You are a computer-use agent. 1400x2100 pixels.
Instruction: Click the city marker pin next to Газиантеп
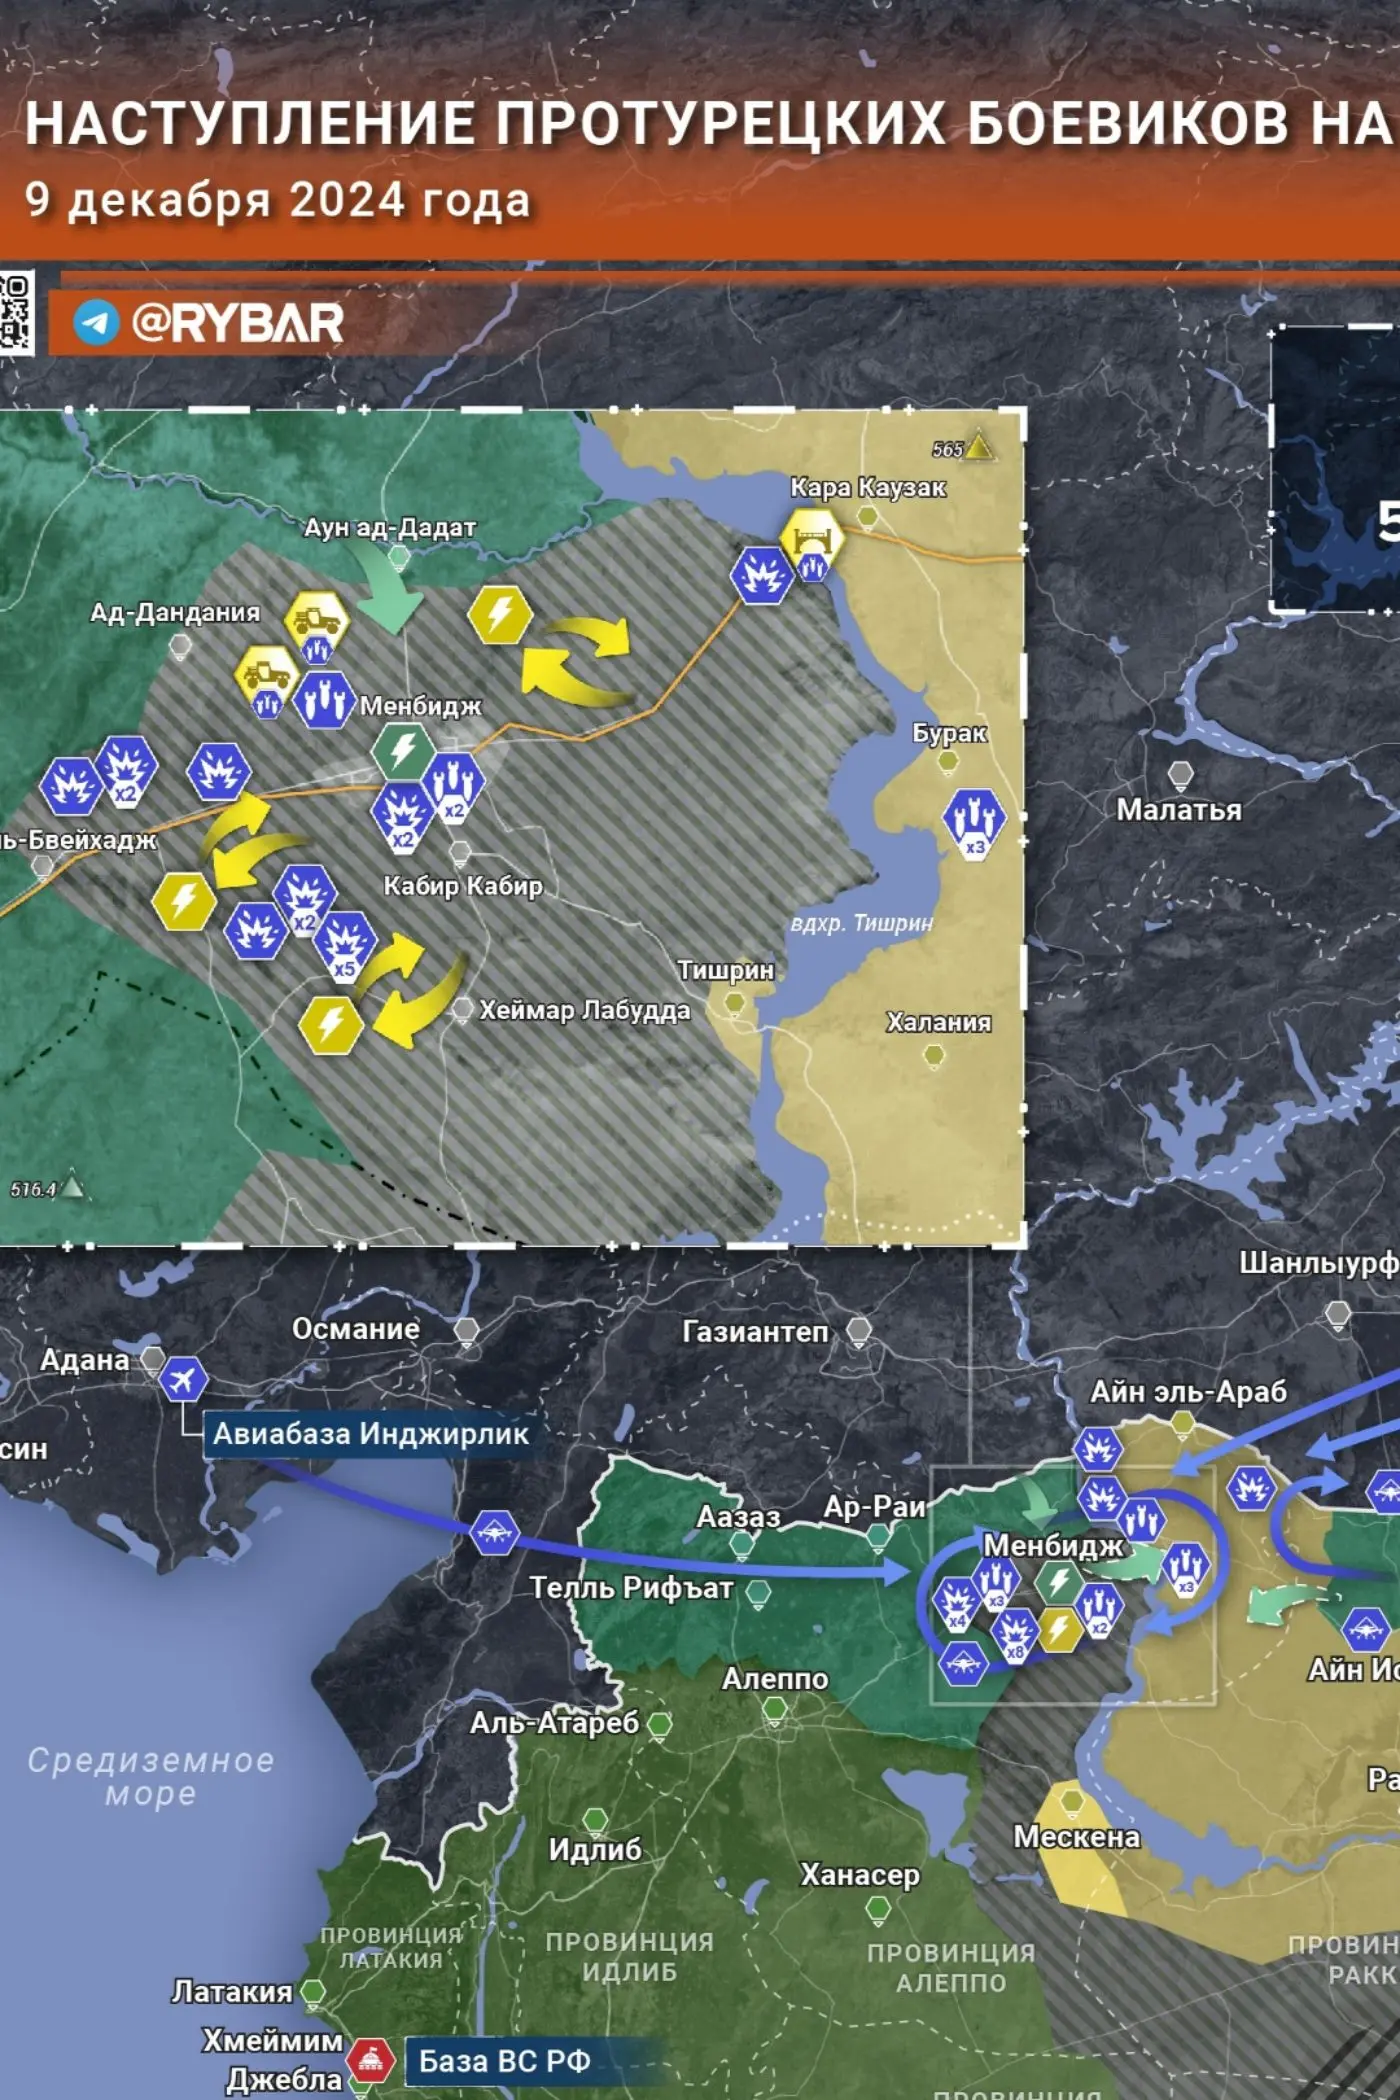pyautogui.click(x=859, y=1330)
